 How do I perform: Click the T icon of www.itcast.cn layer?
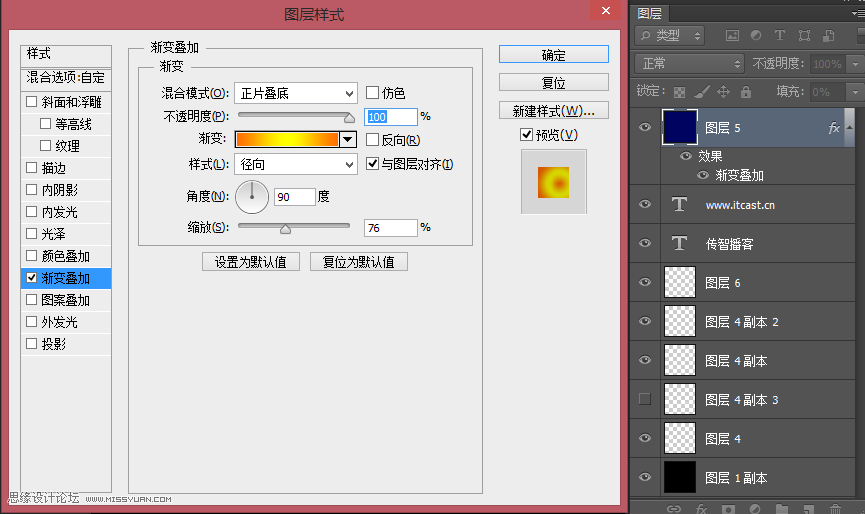pyautogui.click(x=679, y=205)
